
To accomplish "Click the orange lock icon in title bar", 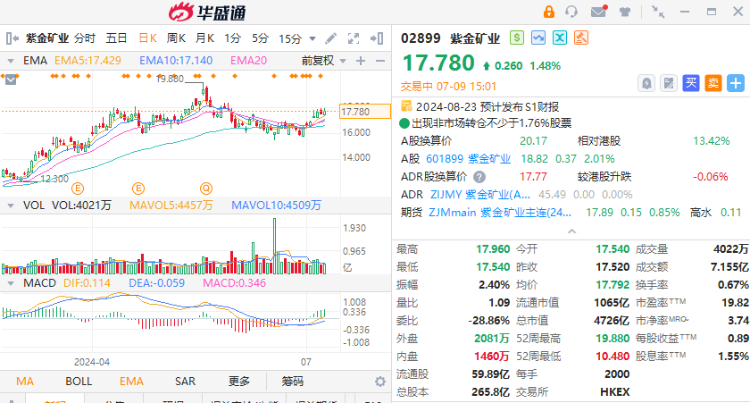I will (x=549, y=11).
